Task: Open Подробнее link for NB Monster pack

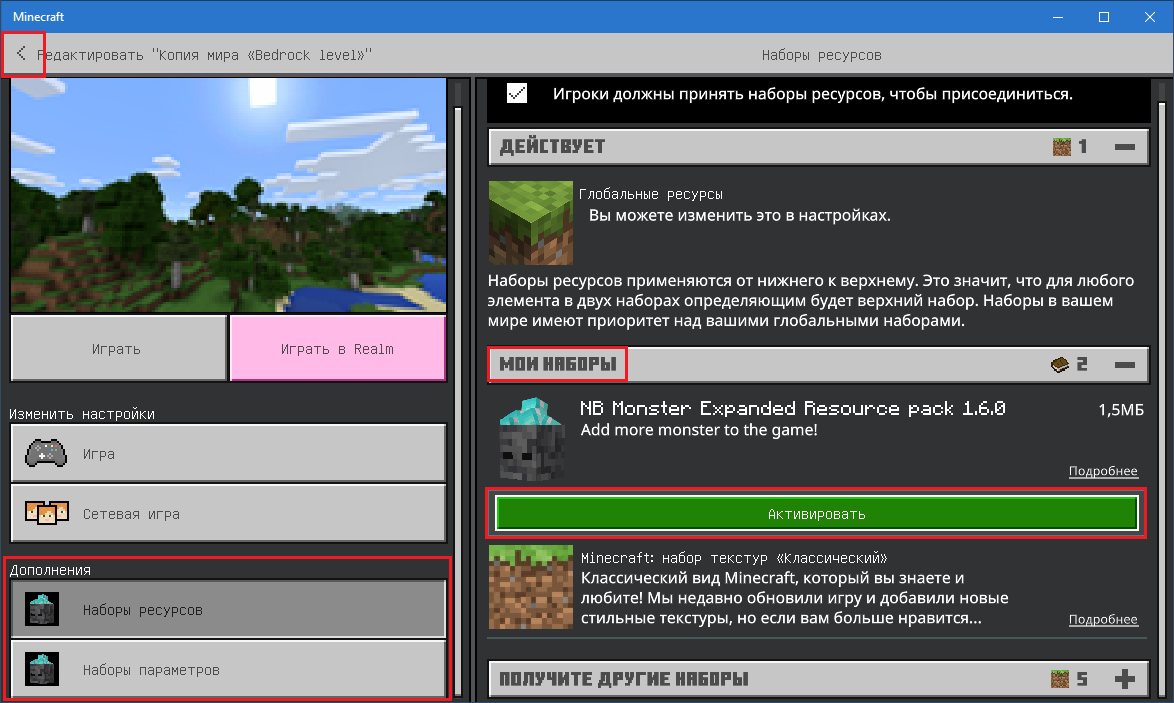Action: [x=1102, y=471]
